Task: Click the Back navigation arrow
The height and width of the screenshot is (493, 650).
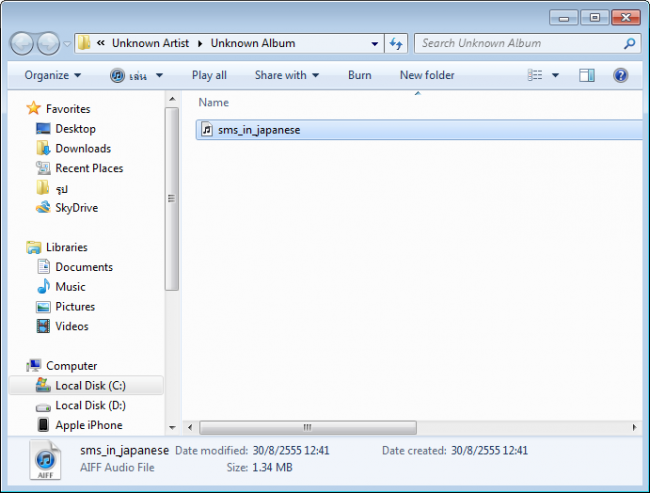Action: [22, 43]
